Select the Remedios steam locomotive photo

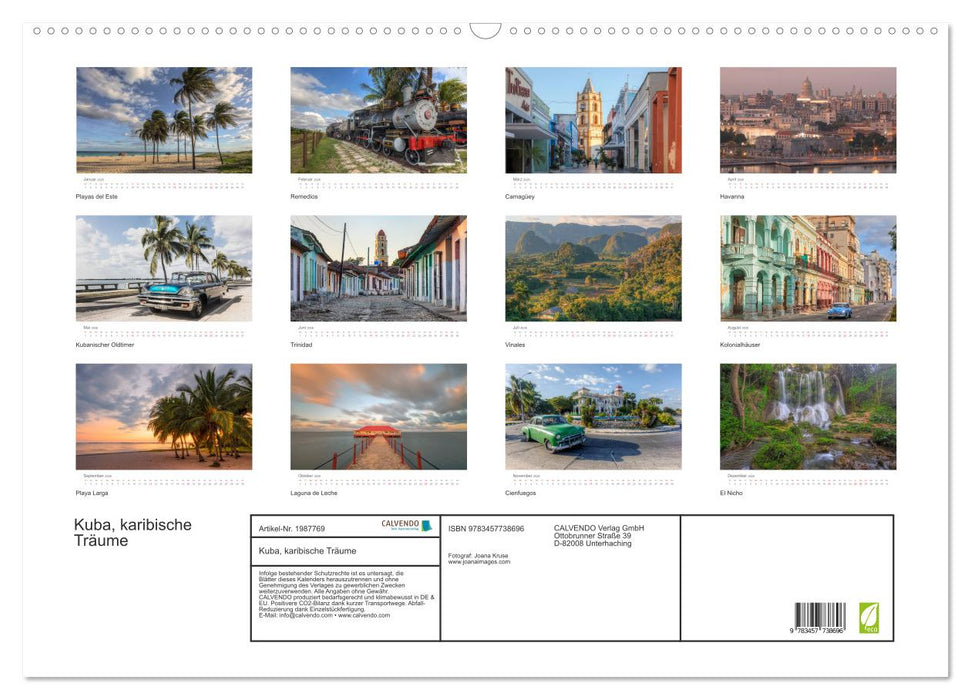click(378, 120)
